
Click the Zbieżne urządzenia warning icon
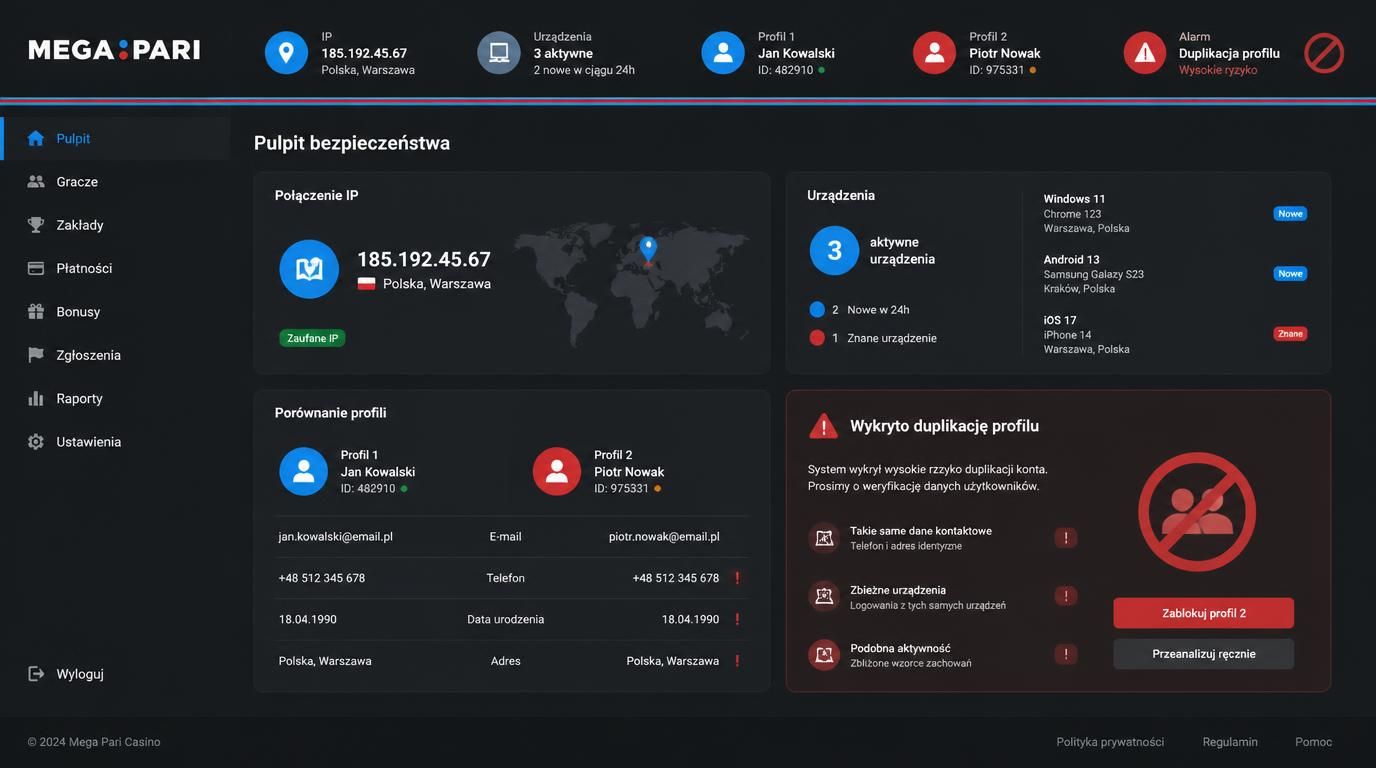click(1066, 596)
